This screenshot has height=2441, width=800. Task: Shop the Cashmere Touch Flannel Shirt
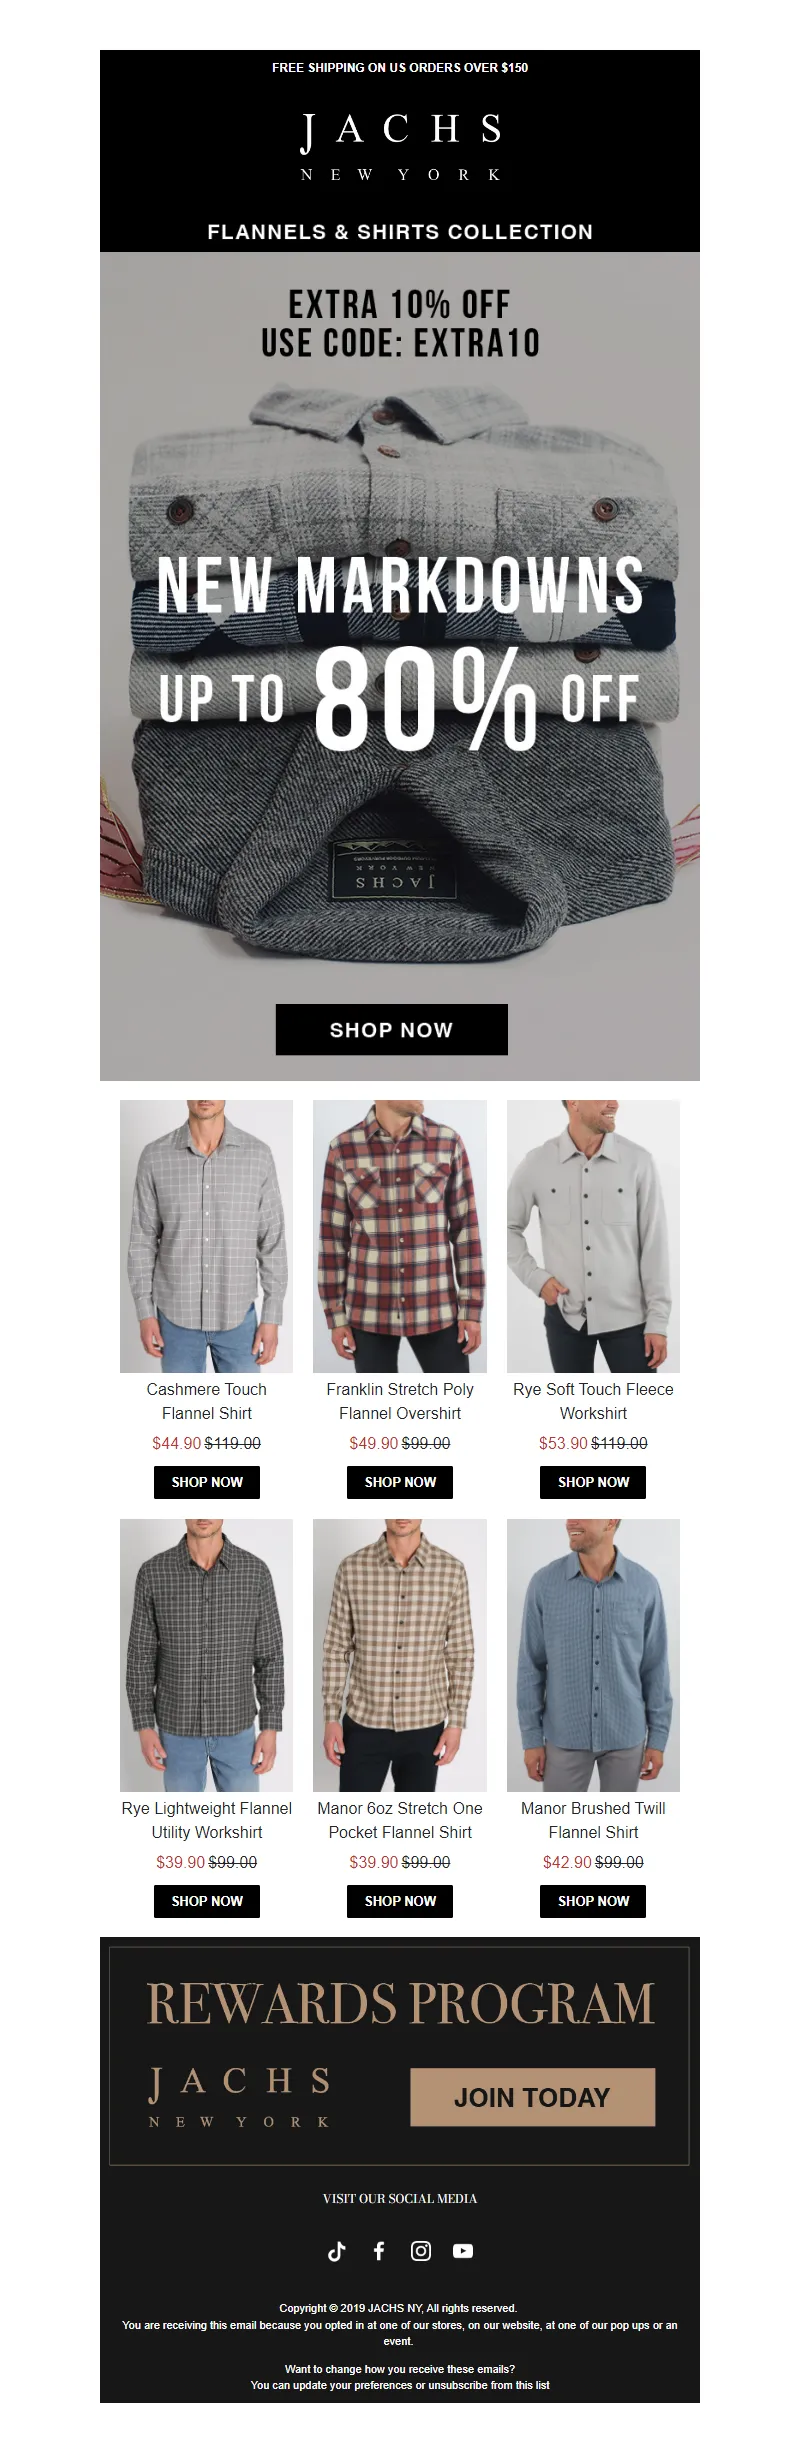point(207,1482)
